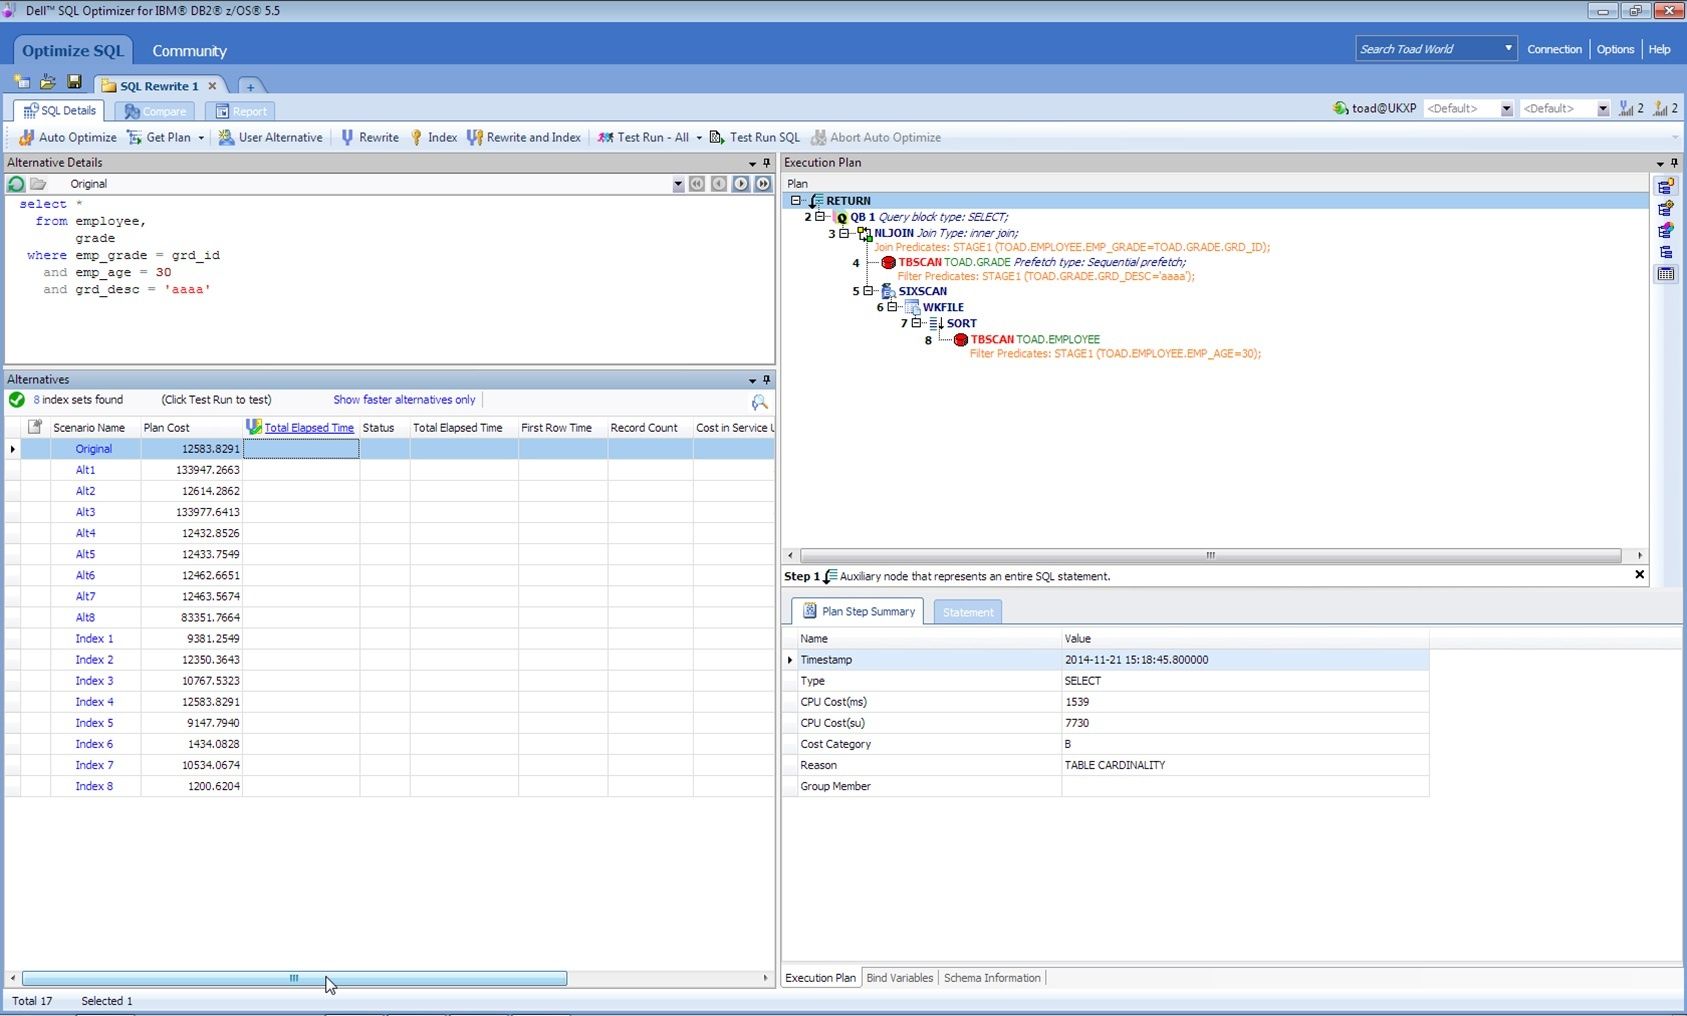Viewport: 1687px width, 1016px height.
Task: Click plain tree plan icon in sidebar
Action: [1665, 253]
